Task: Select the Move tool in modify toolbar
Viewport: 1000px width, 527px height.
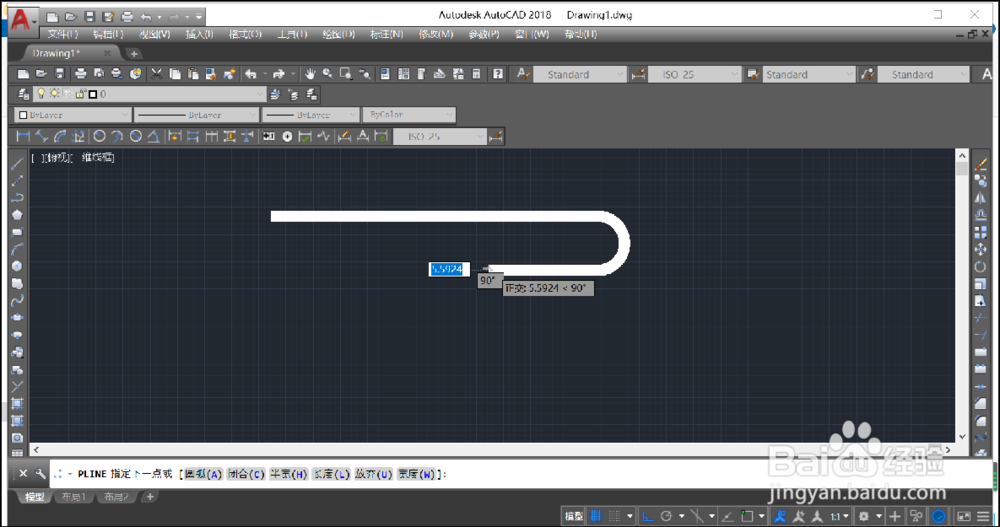Action: pyautogui.click(x=980, y=249)
